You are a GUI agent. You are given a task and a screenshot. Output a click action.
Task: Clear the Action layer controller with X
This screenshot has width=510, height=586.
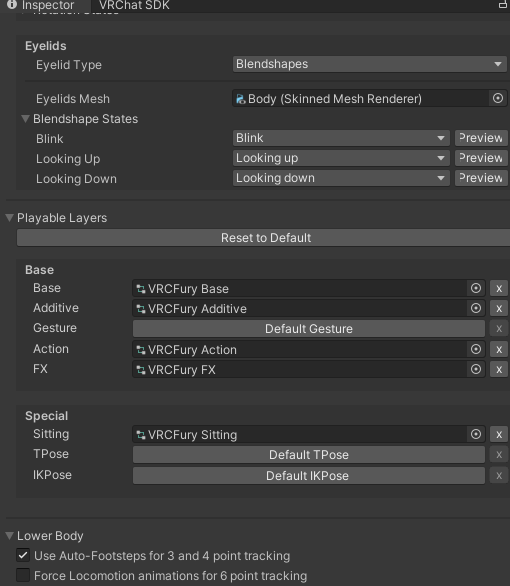coord(499,349)
